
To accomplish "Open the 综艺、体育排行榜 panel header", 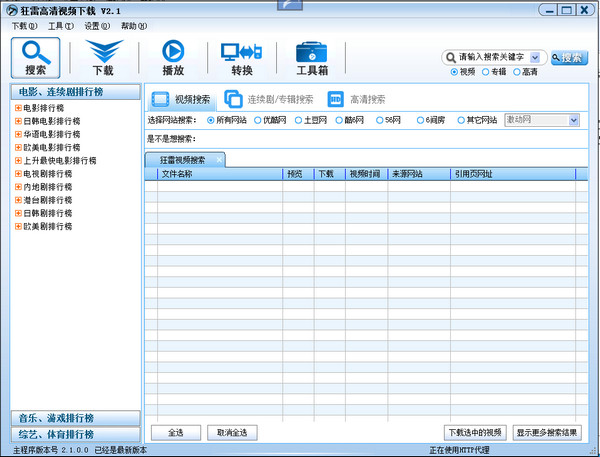I will point(75,434).
